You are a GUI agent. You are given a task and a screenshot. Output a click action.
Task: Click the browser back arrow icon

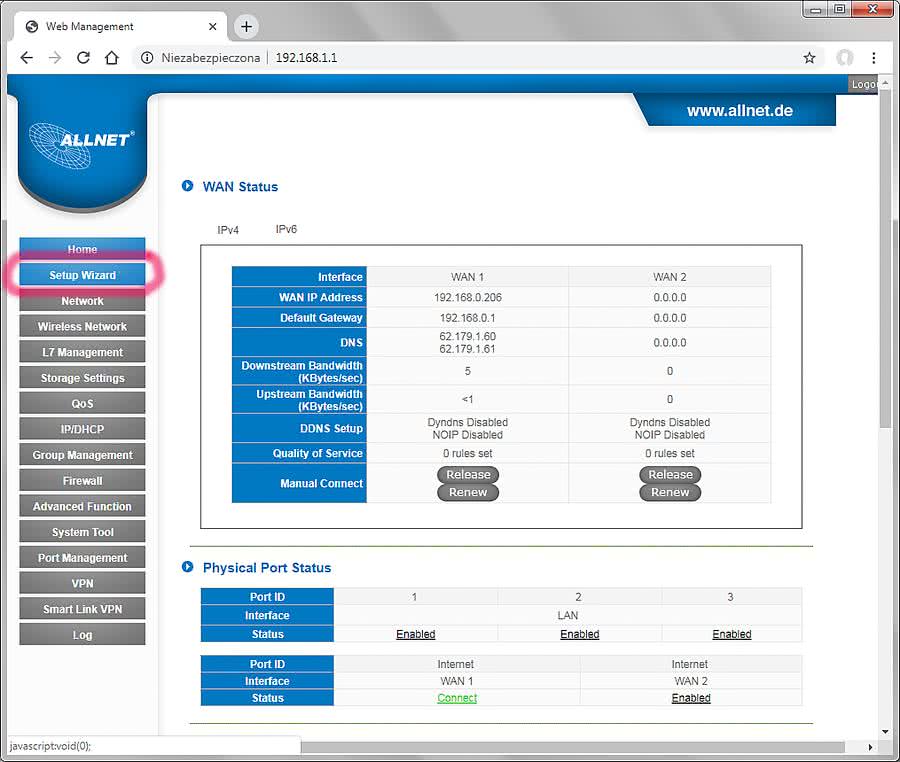pyautogui.click(x=26, y=58)
